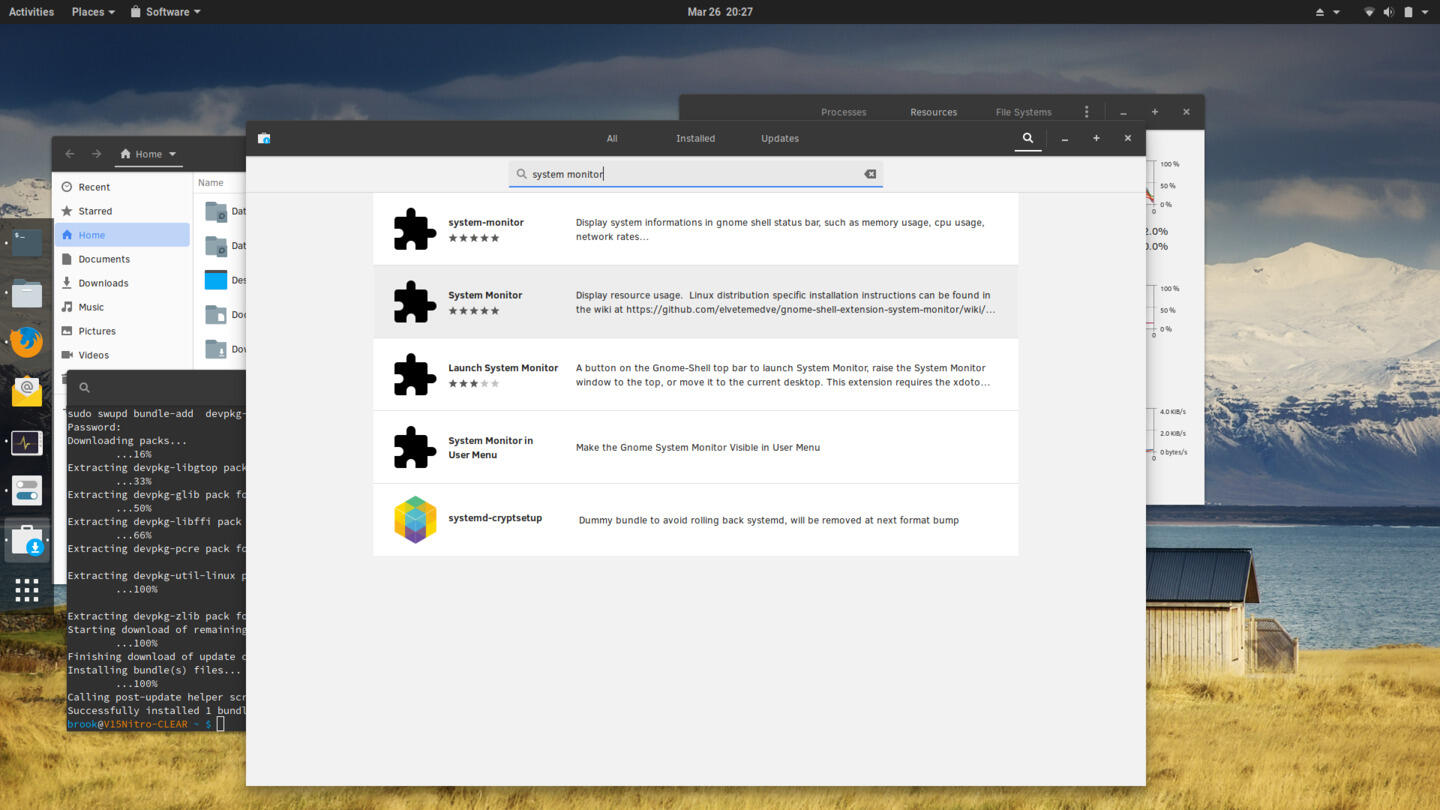Switch to the Updates tab
Image resolution: width=1440 pixels, height=810 pixels.
[x=780, y=139]
